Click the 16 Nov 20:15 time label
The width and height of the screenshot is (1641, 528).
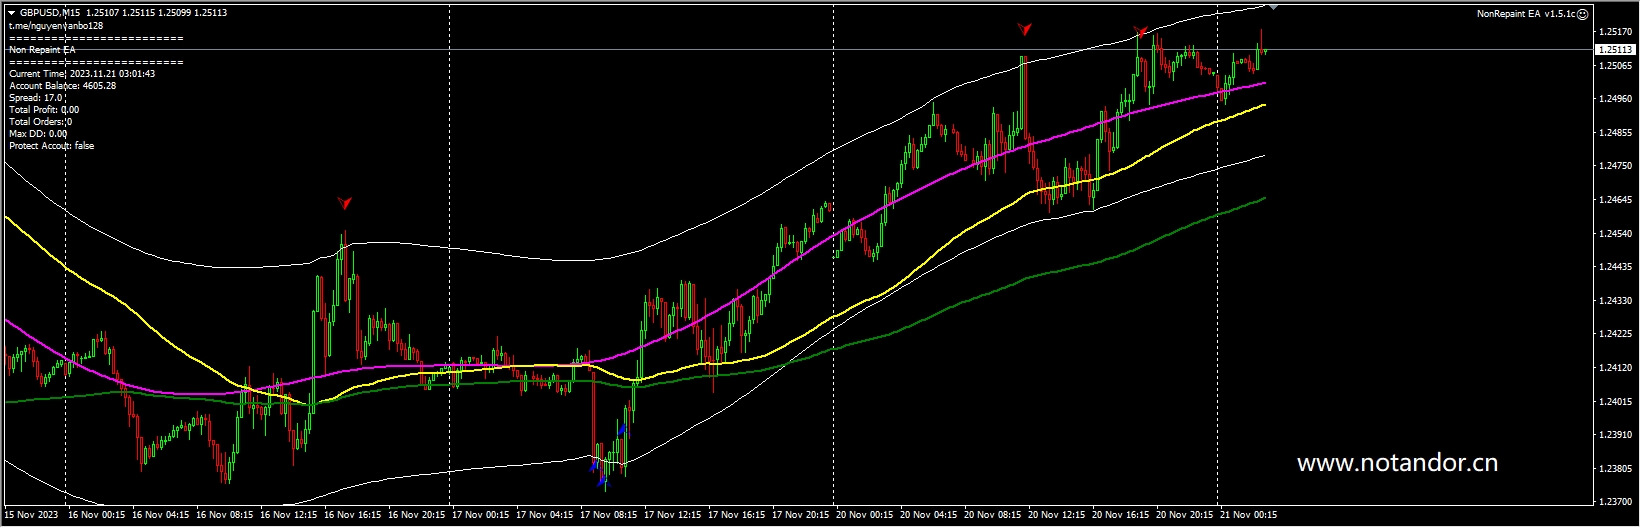click(417, 515)
